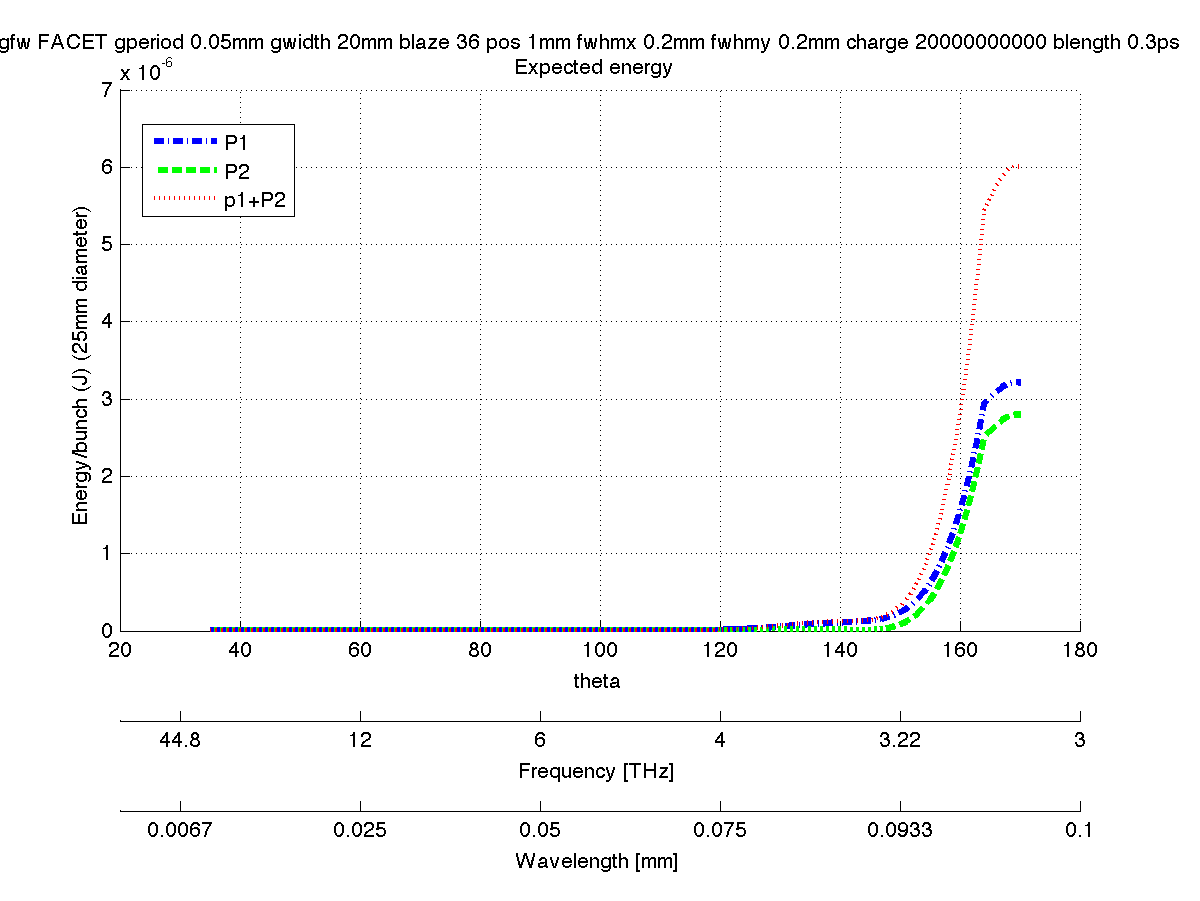Click the red dotted p1+P2 legend line sample
This screenshot has height=901, width=1200.
(186, 199)
